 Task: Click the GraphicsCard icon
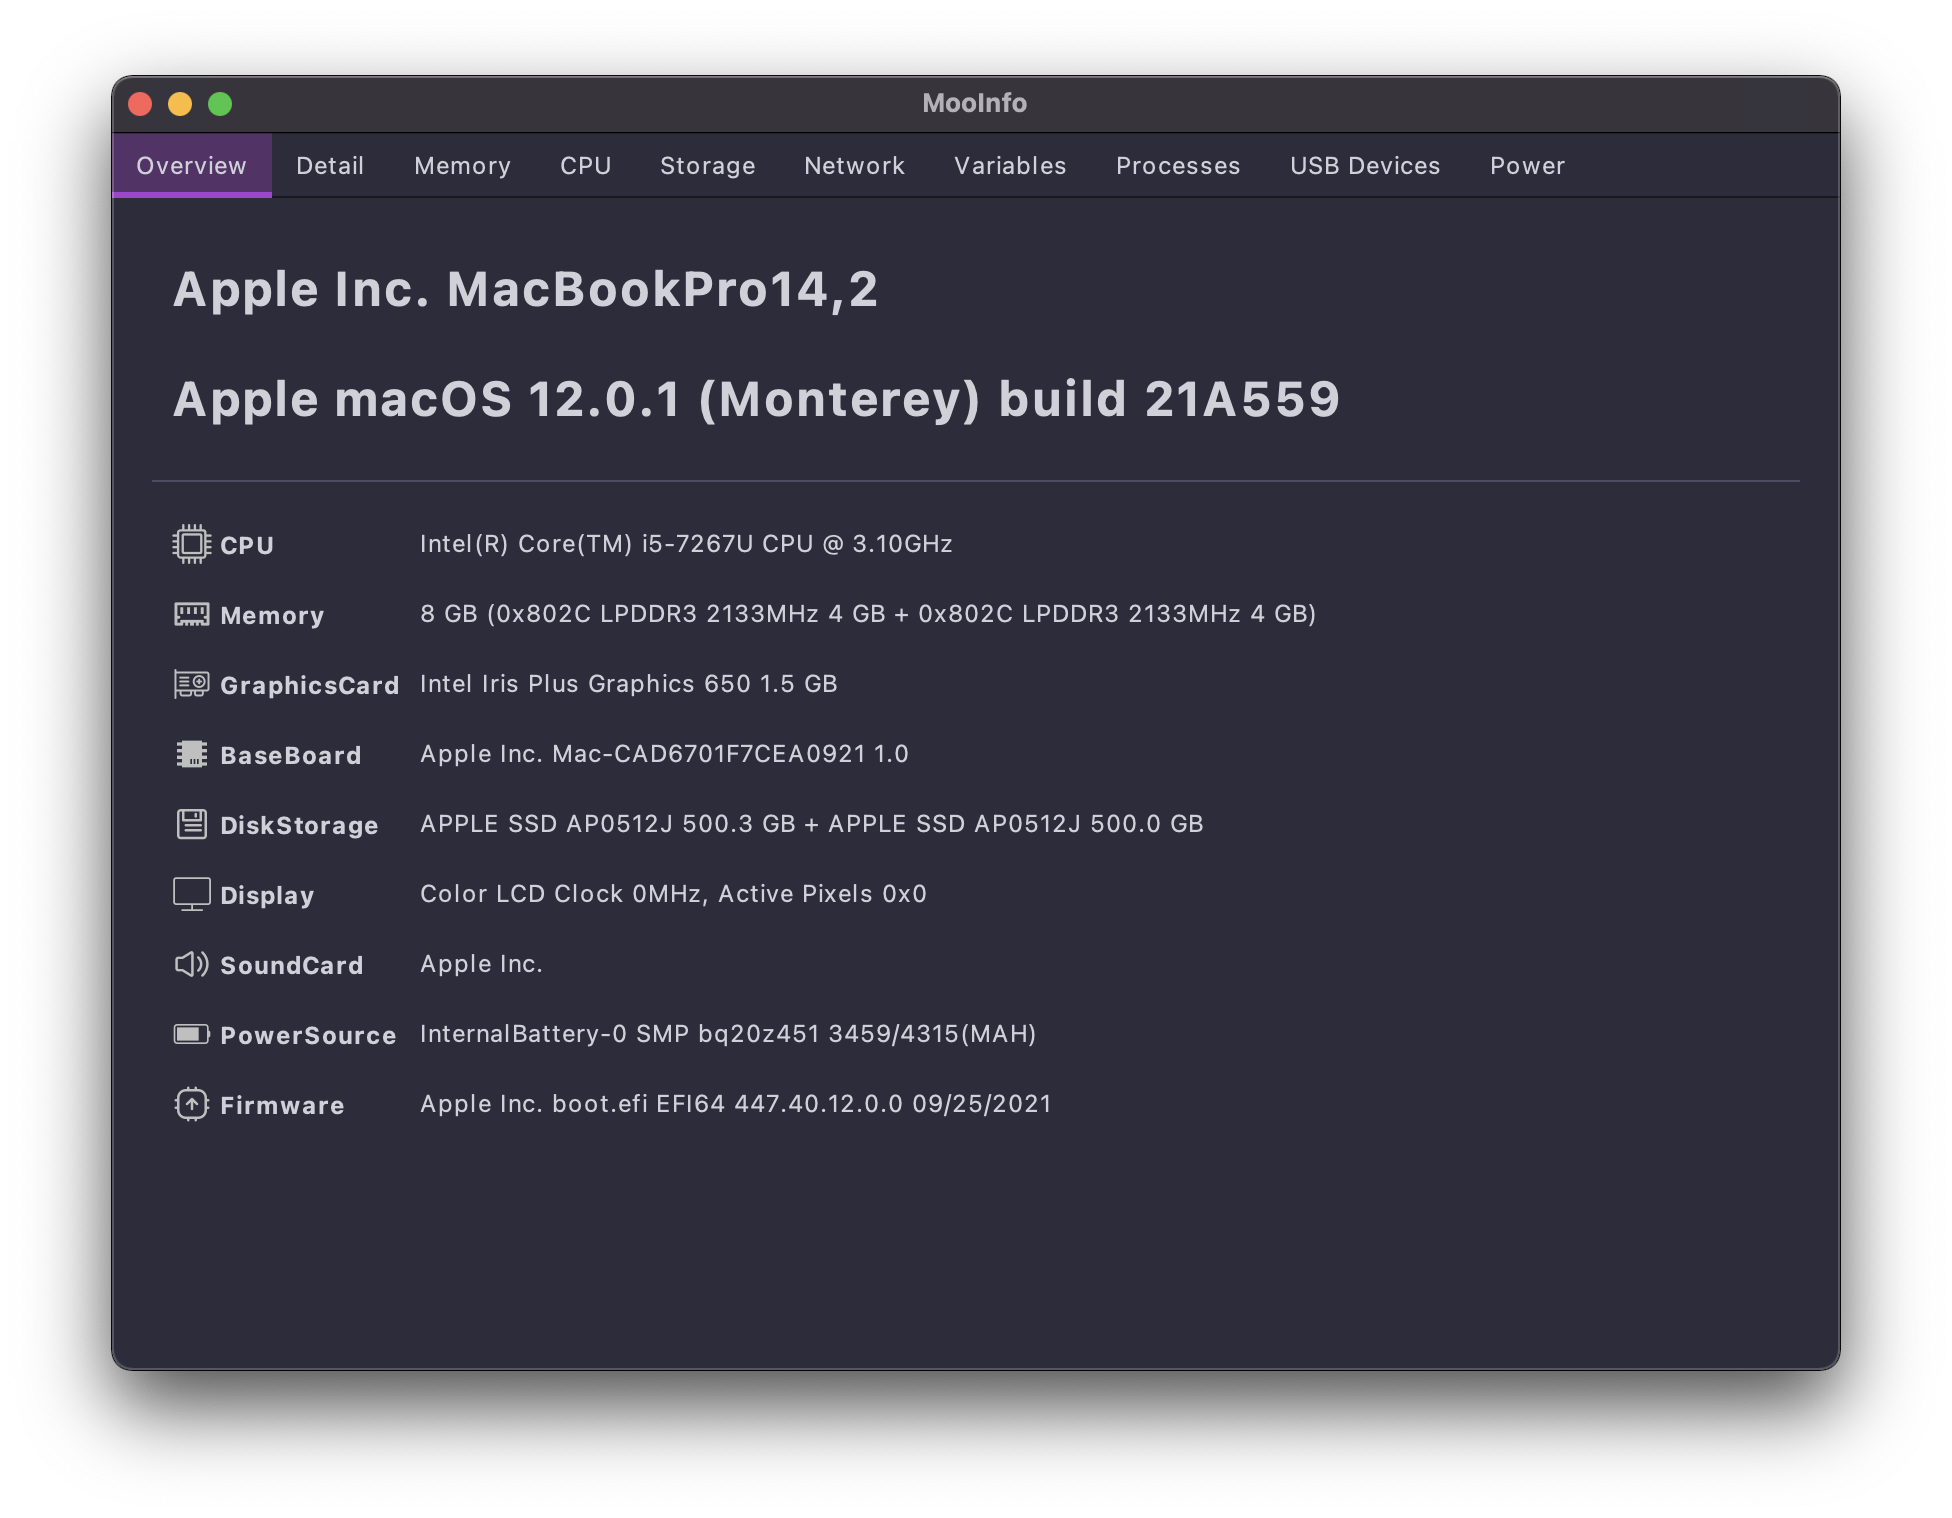pyautogui.click(x=191, y=684)
